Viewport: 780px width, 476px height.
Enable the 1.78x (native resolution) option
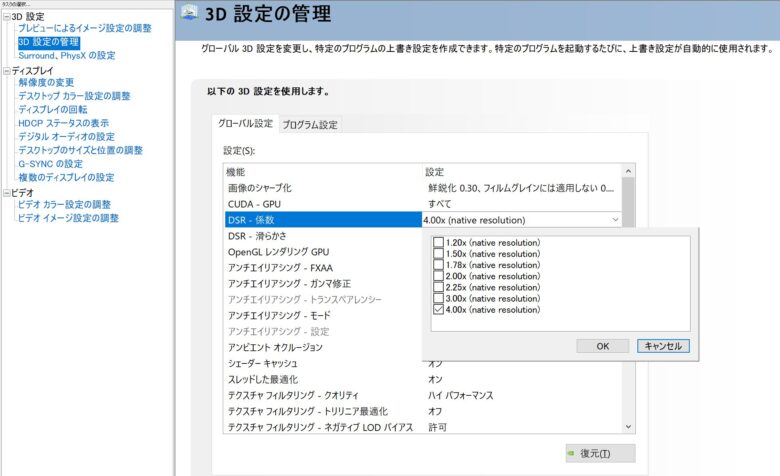[x=438, y=265]
